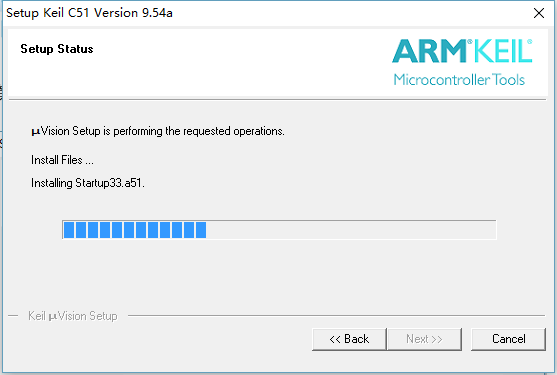Click the greyed-out Next >> button
Viewport: 557px width, 375px height.
[x=424, y=339]
